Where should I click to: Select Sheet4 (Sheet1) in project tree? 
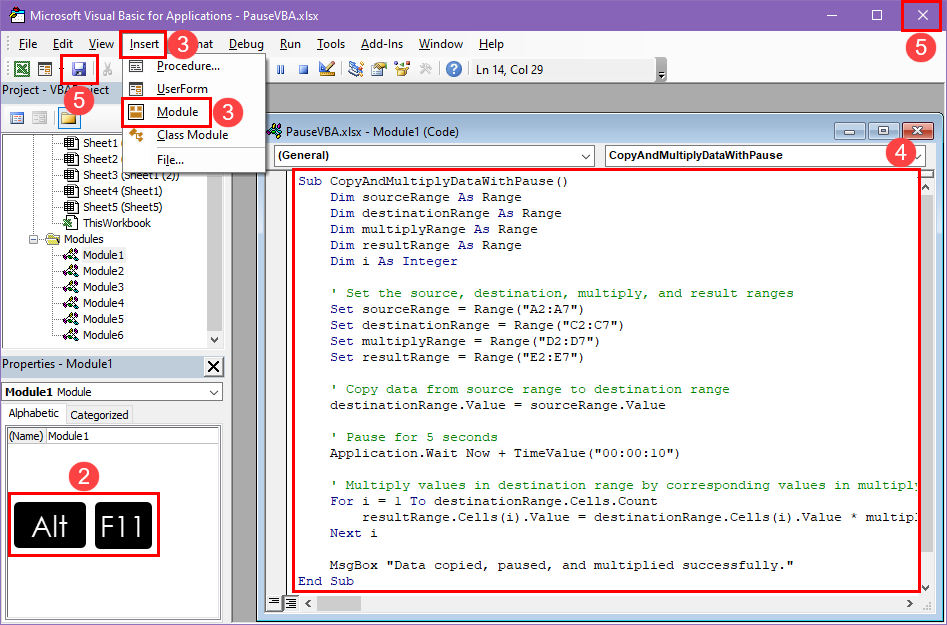123,191
